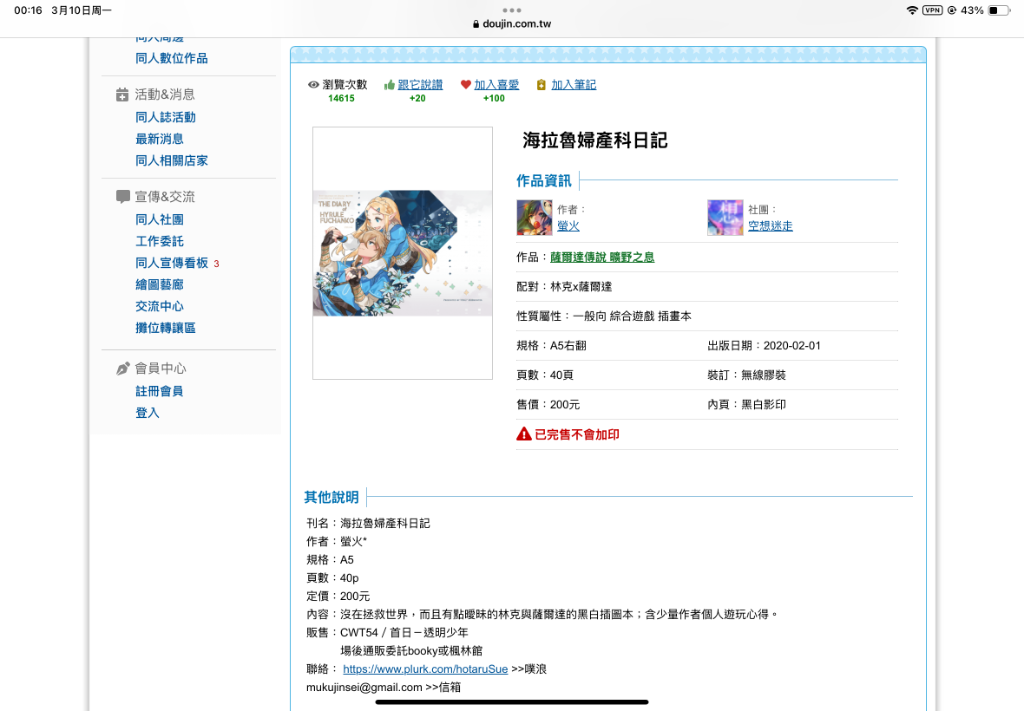Open circle 空想迷走 avatar image
This screenshot has height=711, width=1024.
coord(725,217)
